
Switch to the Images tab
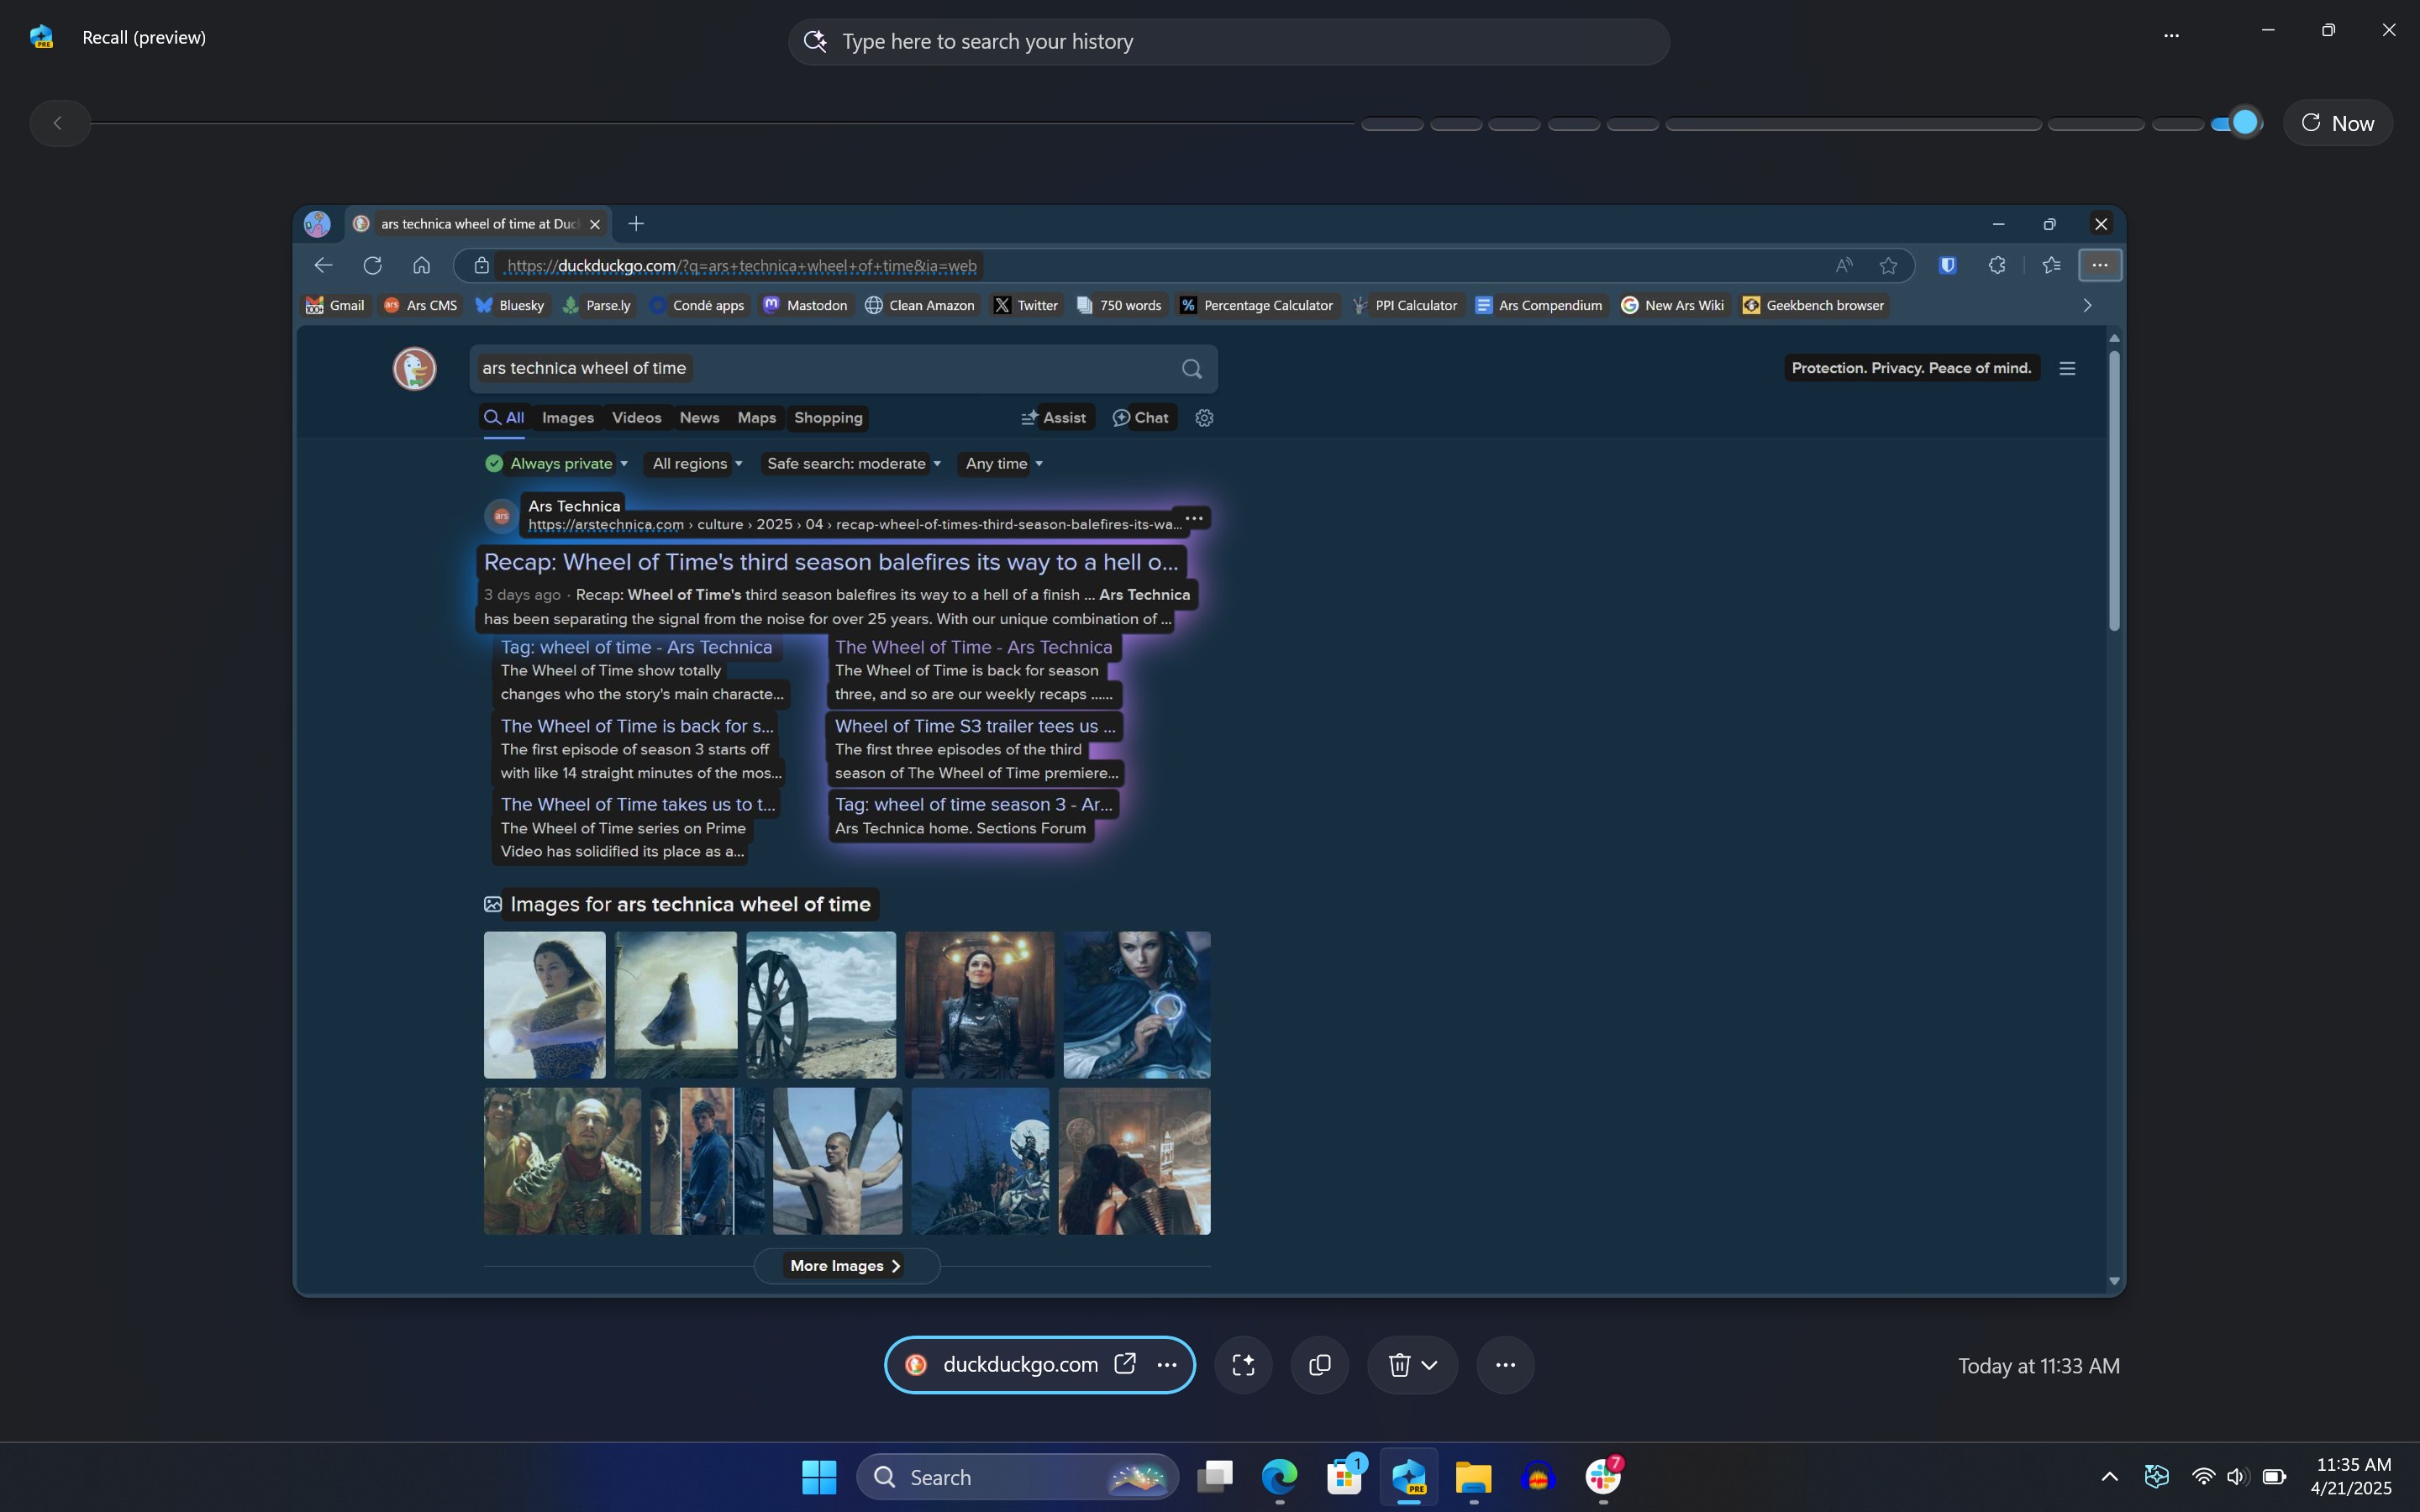pyautogui.click(x=568, y=418)
